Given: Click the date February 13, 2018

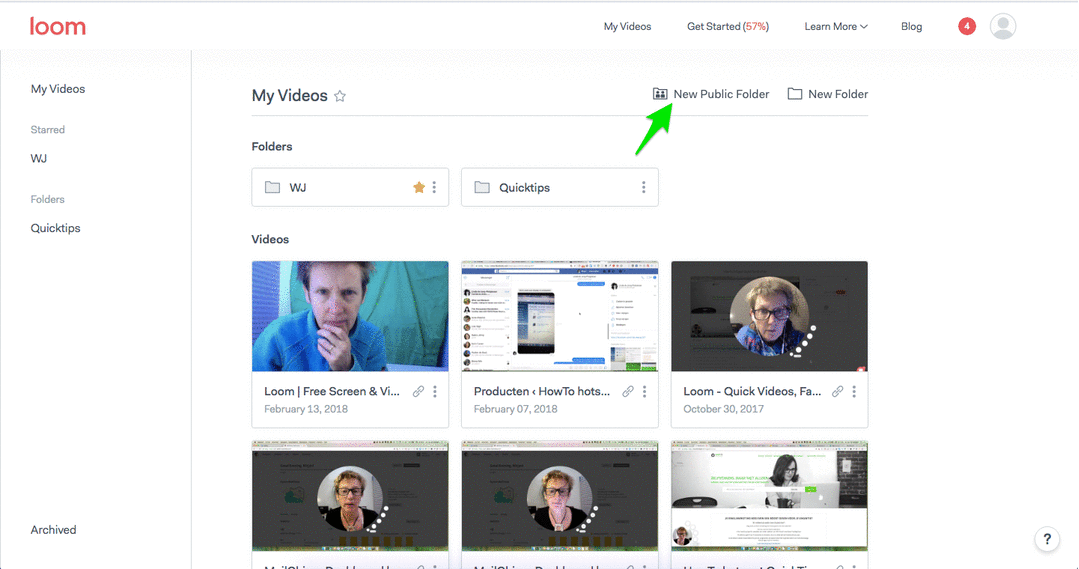Looking at the screenshot, I should 306,409.
